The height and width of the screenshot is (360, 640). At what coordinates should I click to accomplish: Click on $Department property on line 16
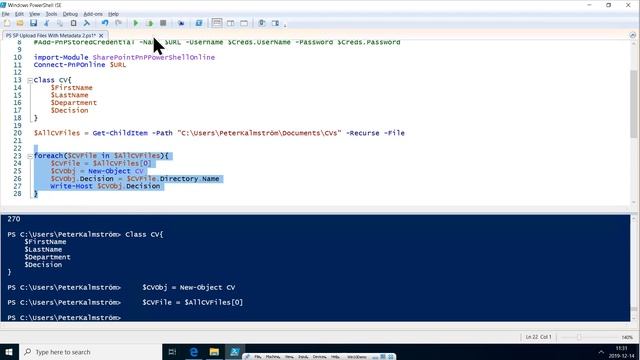coord(74,103)
